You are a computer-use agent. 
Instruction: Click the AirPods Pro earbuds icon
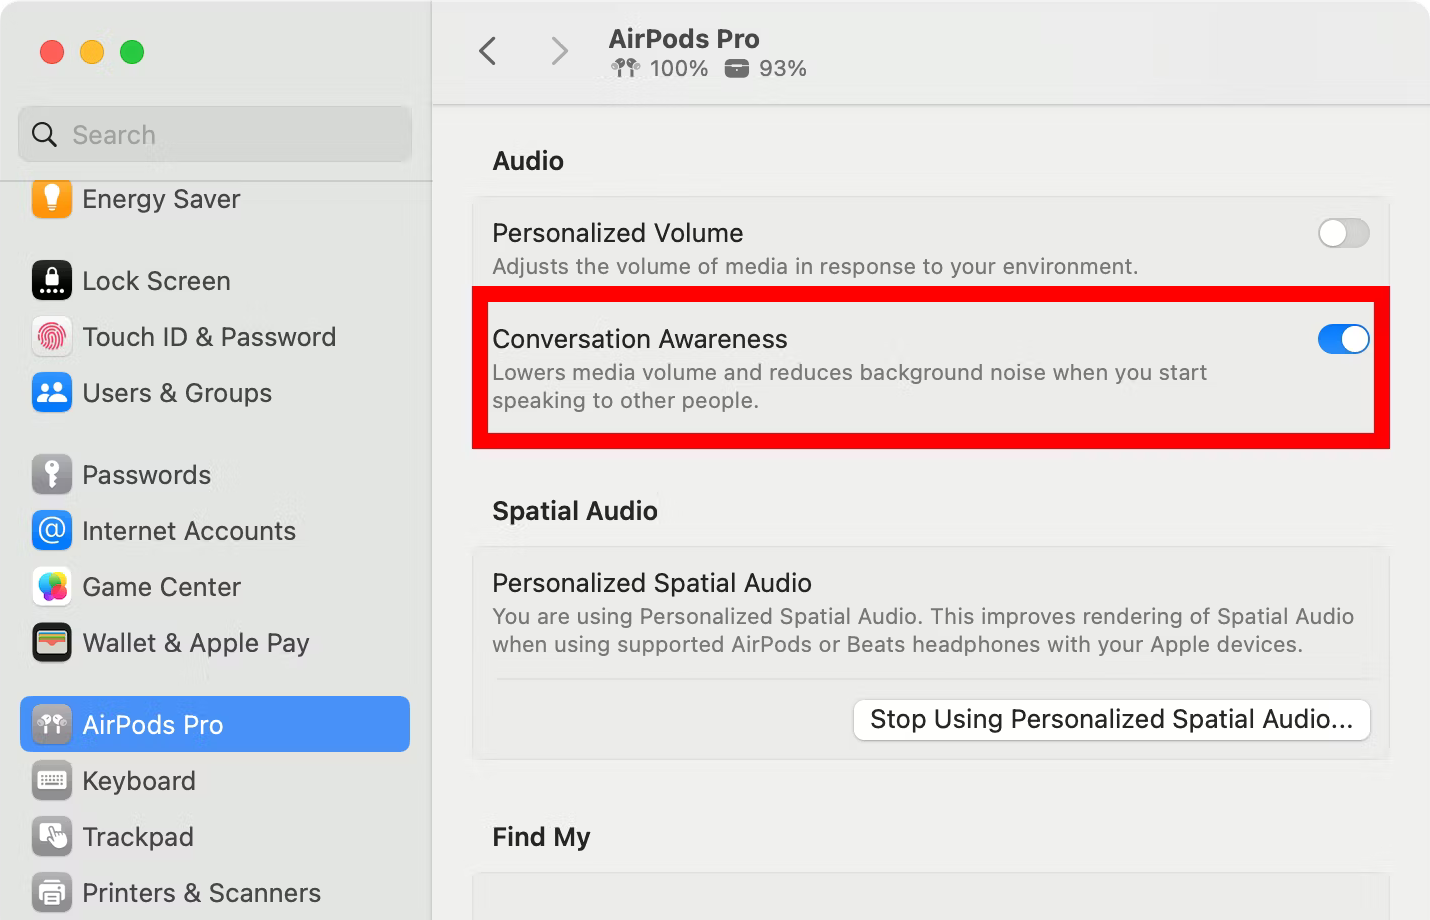[x=52, y=724]
